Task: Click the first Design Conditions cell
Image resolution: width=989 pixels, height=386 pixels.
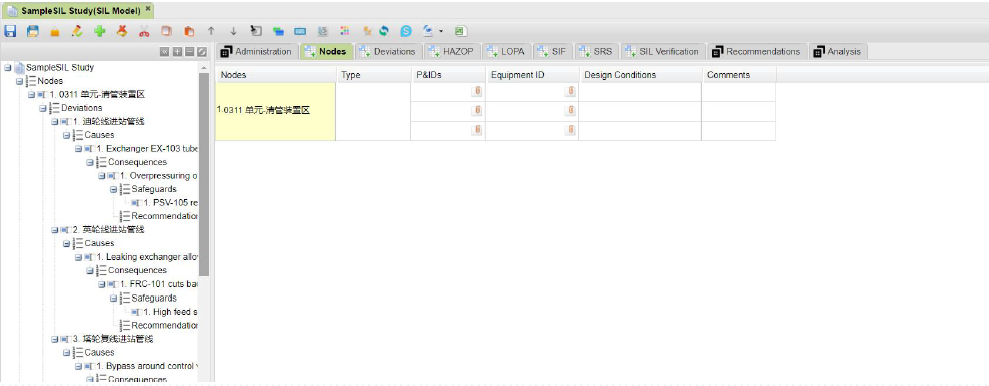Action: coord(640,91)
